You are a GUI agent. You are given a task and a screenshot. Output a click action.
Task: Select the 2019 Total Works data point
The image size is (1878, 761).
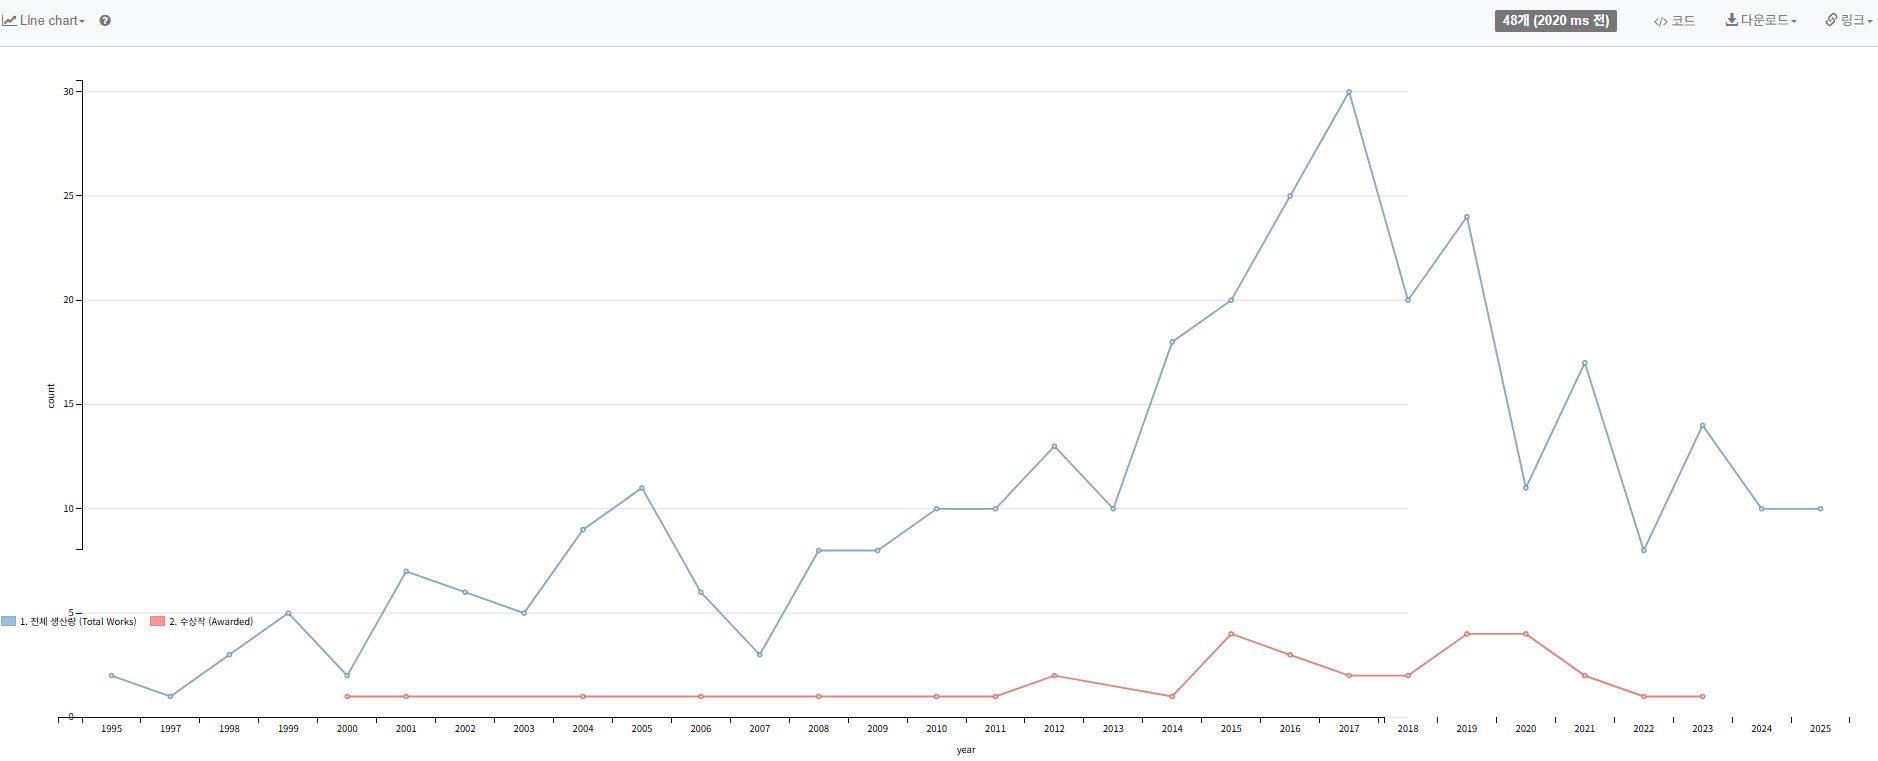(x=1467, y=217)
